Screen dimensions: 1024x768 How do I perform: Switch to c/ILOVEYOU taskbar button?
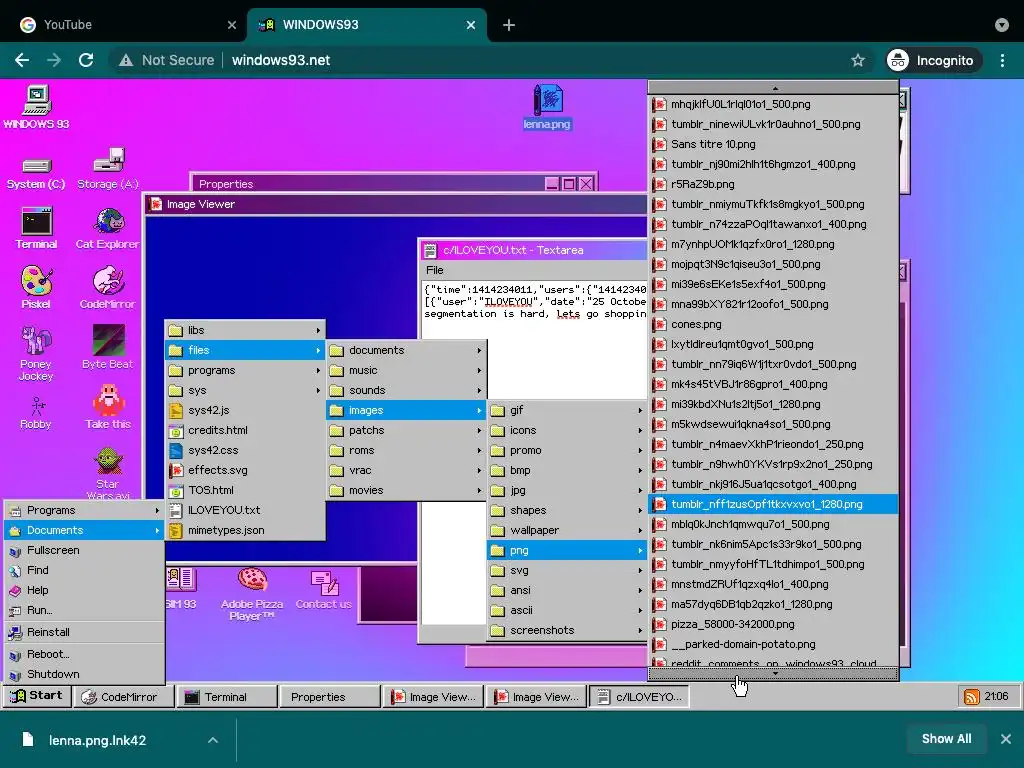639,697
